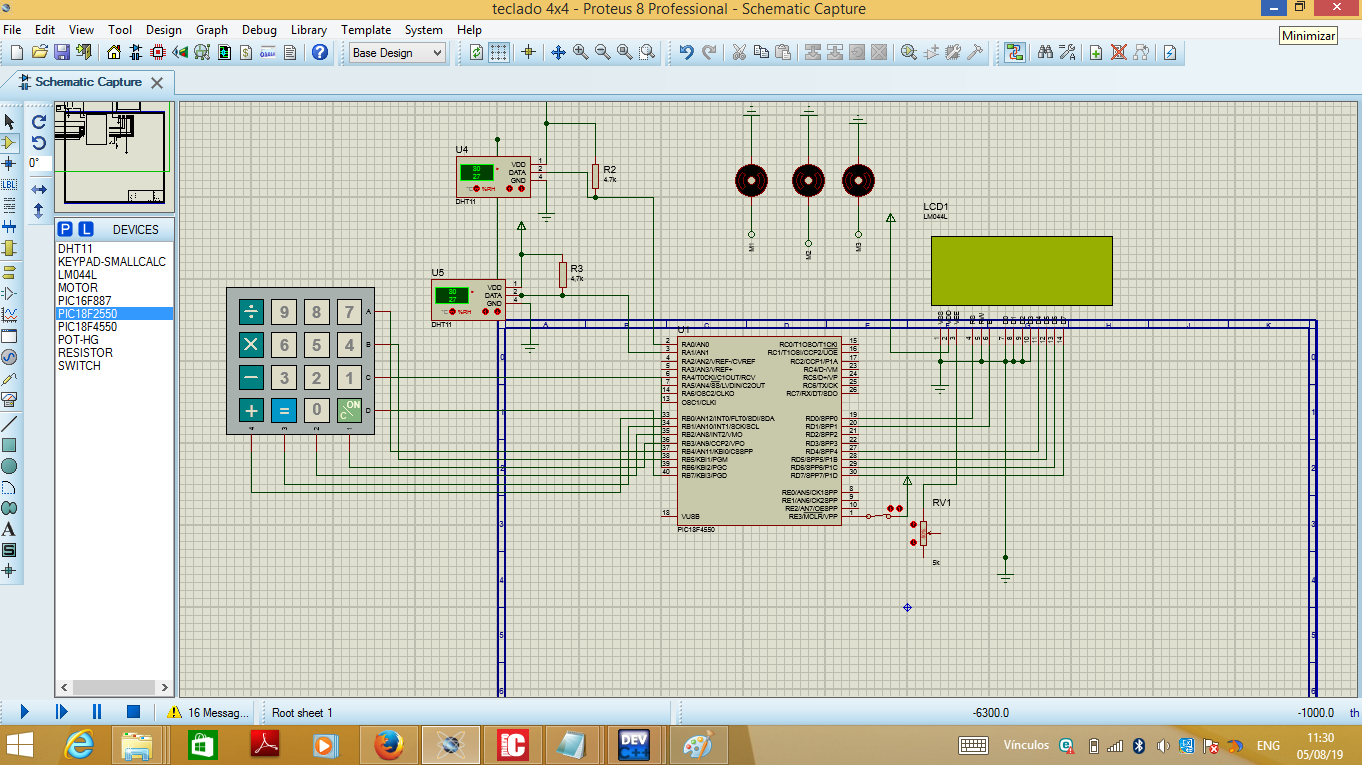
Task: Remove sheet with red X icon
Action: pos(1119,52)
